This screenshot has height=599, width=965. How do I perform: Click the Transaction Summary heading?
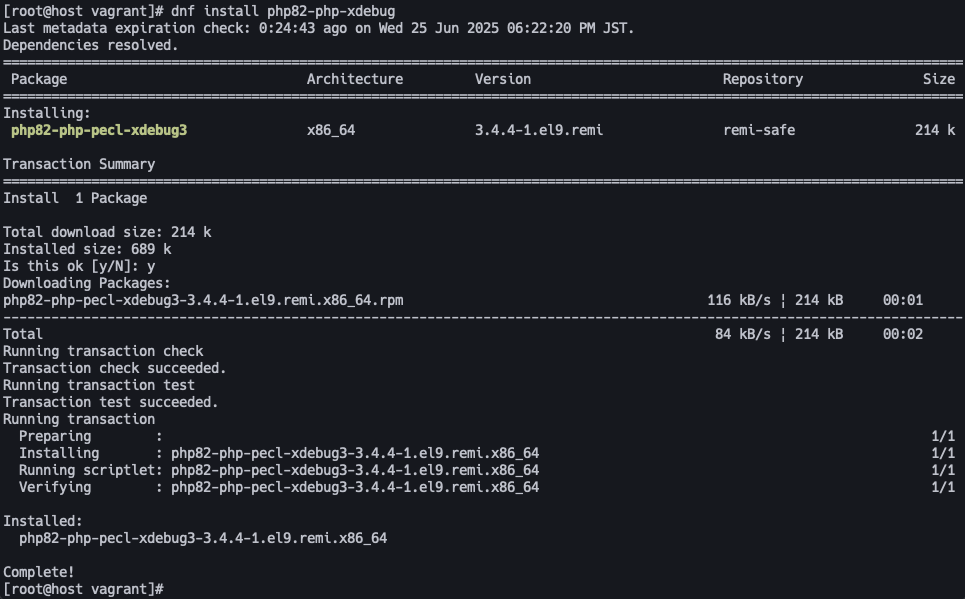[x=79, y=164]
